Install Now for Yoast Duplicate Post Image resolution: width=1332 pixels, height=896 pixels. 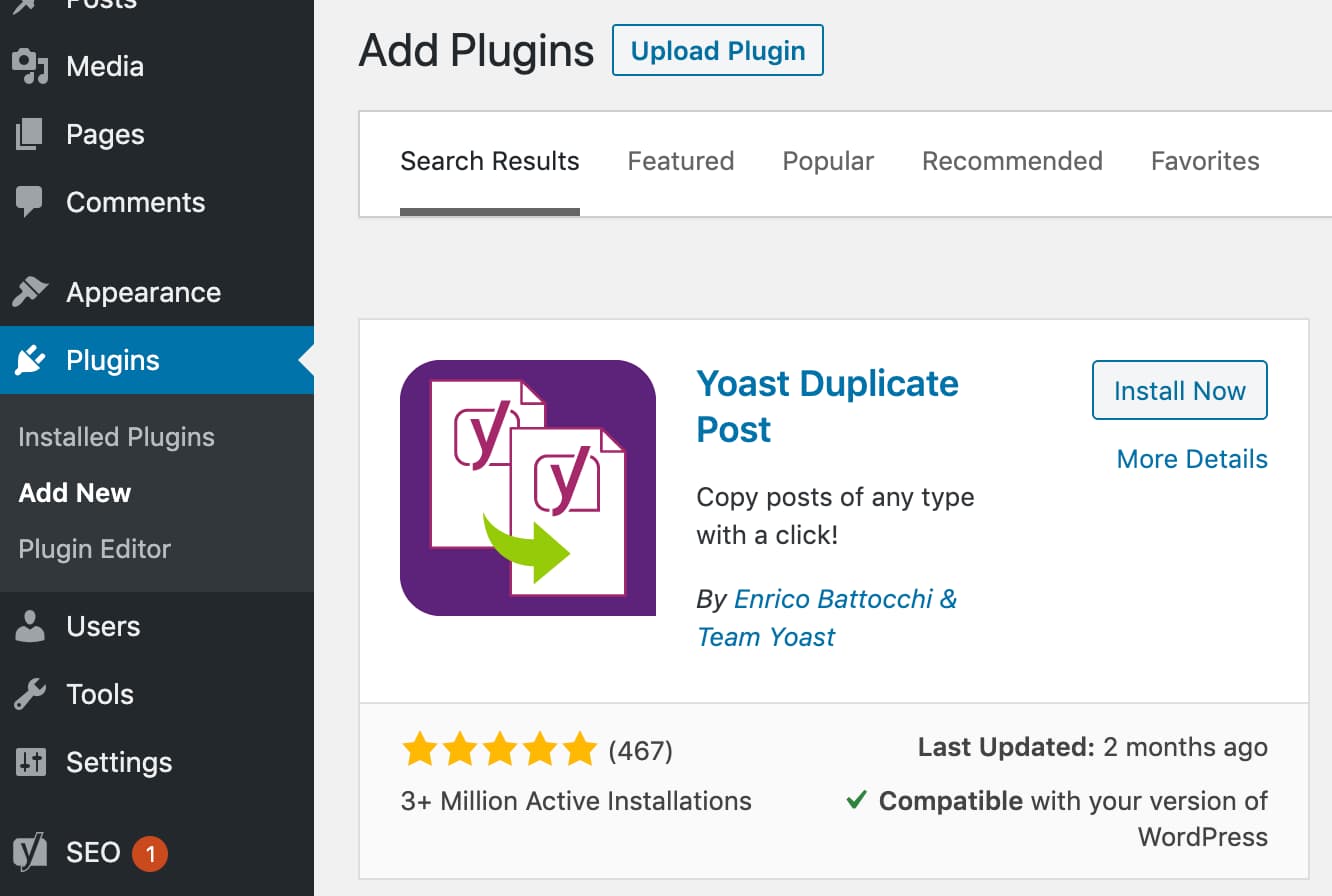point(1179,390)
